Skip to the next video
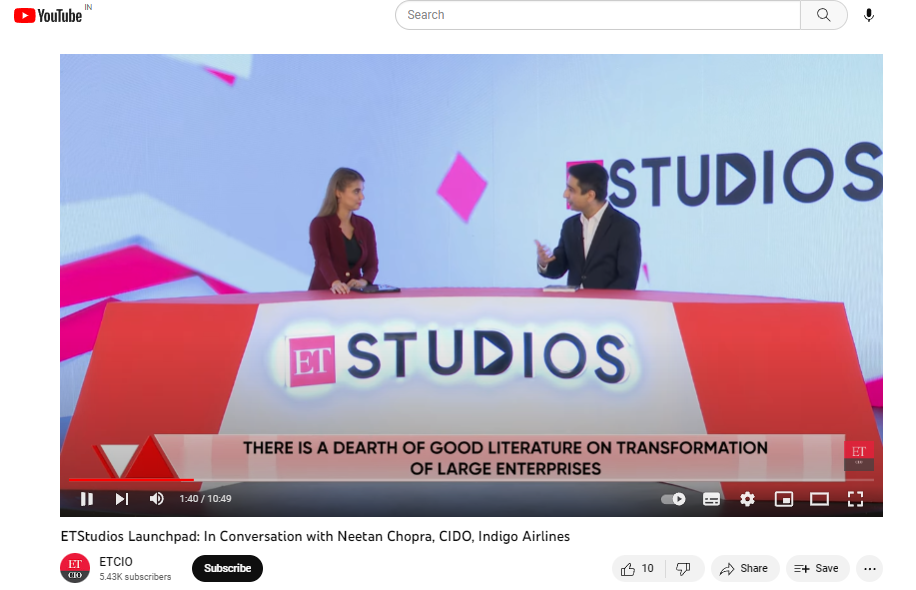This screenshot has width=916, height=590. [x=122, y=499]
